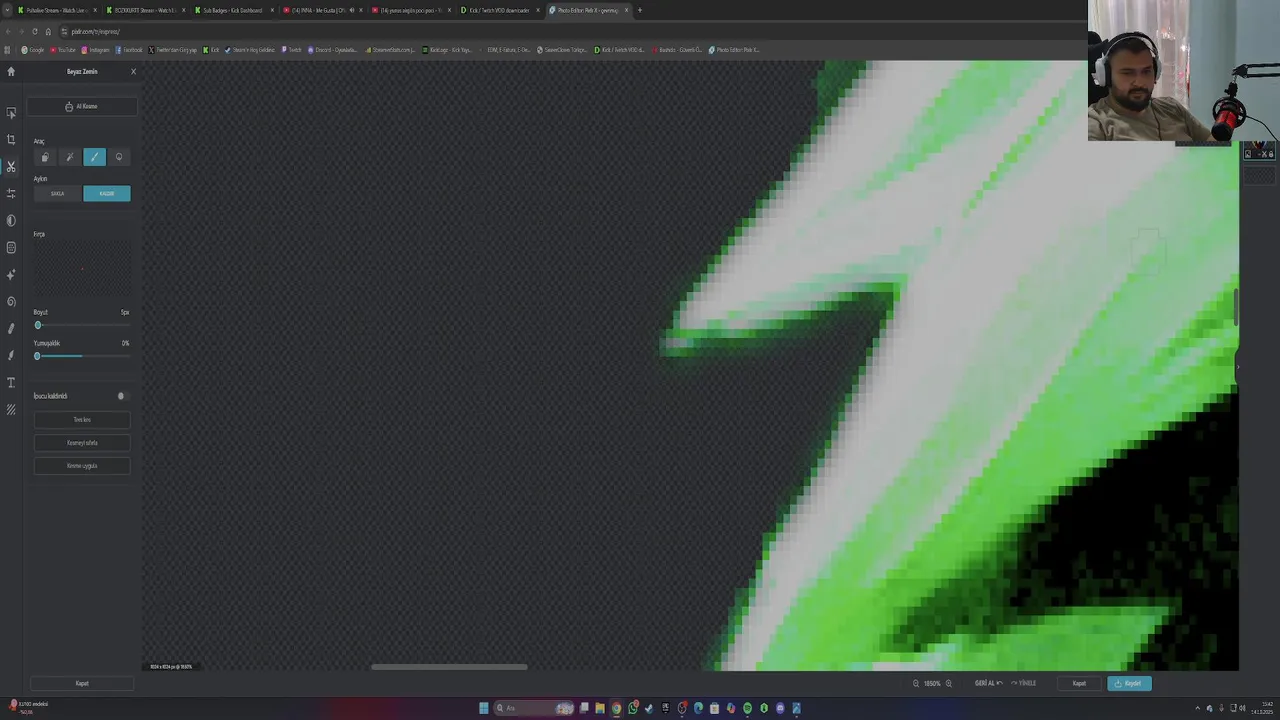1280x720 pixels.
Task: Open the Filter half-circle tool
Action: point(11,220)
